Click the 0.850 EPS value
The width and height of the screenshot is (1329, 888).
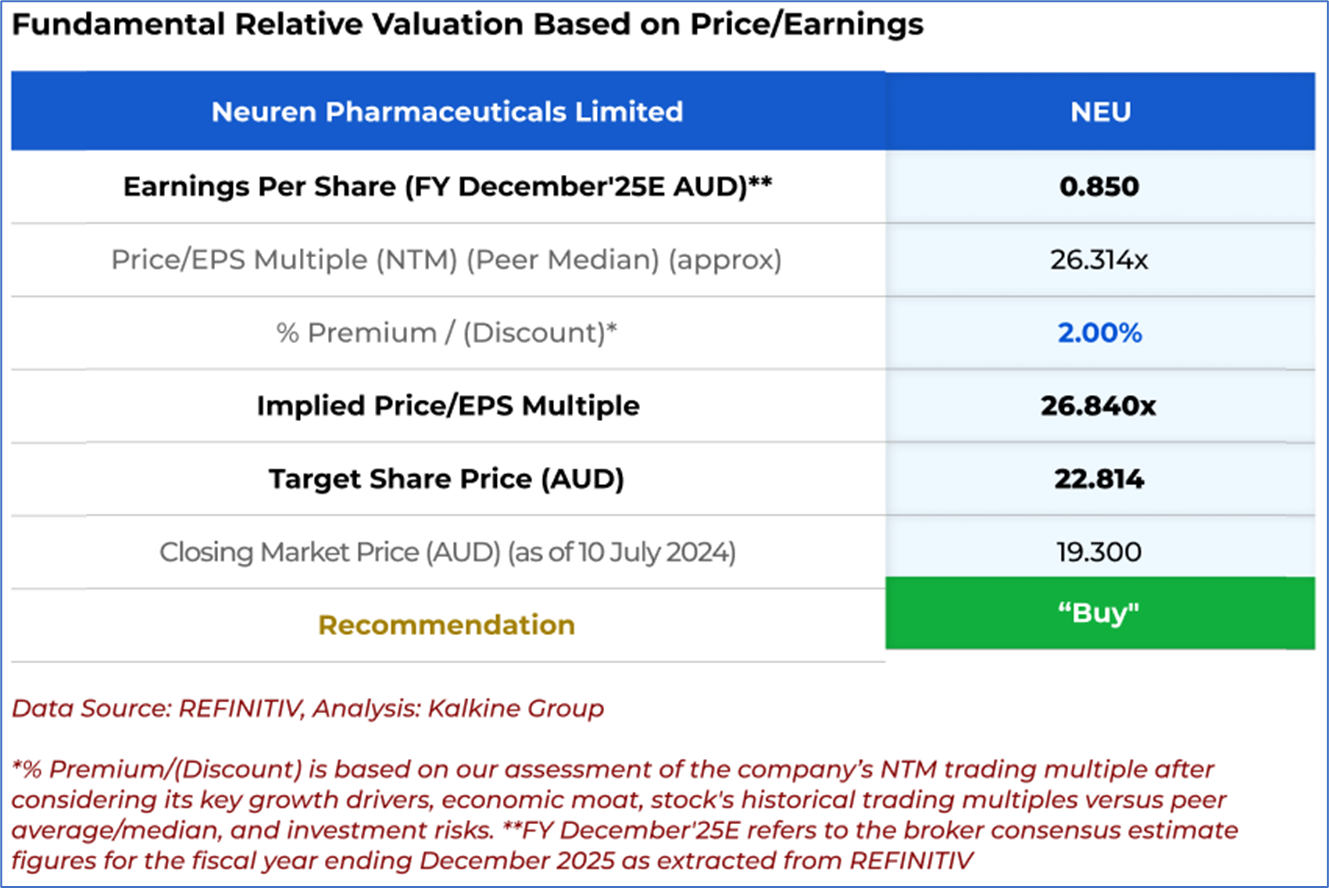[x=1100, y=187]
